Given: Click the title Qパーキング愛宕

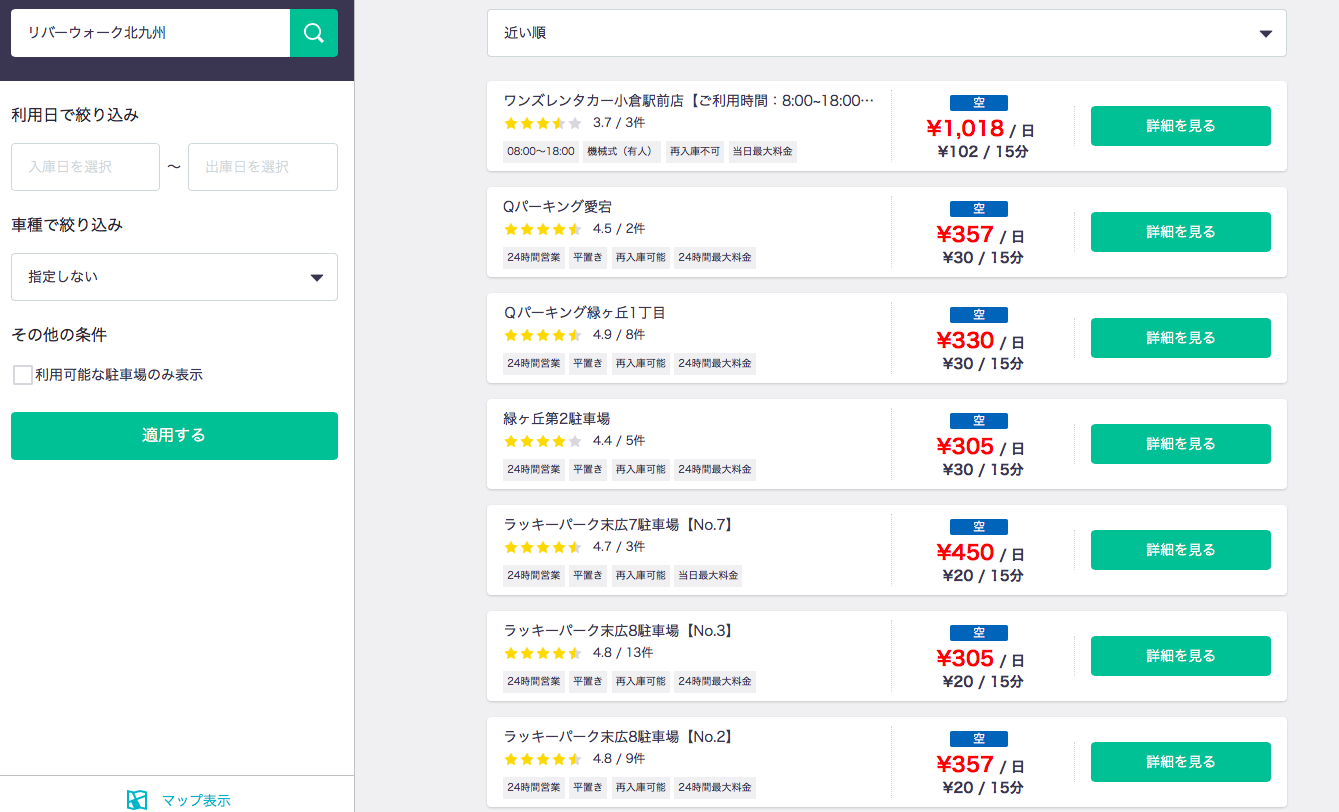Looking at the screenshot, I should click(x=558, y=207).
